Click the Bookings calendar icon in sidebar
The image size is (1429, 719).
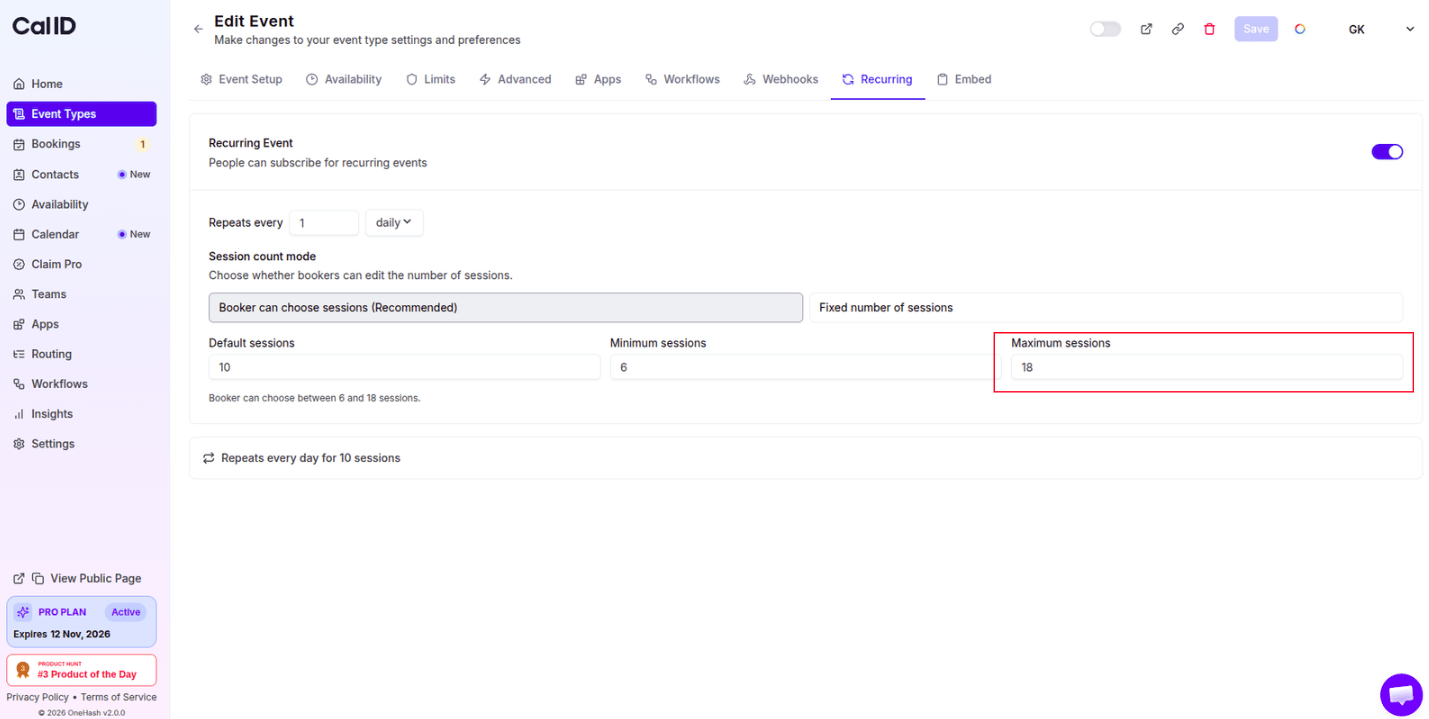coord(19,144)
